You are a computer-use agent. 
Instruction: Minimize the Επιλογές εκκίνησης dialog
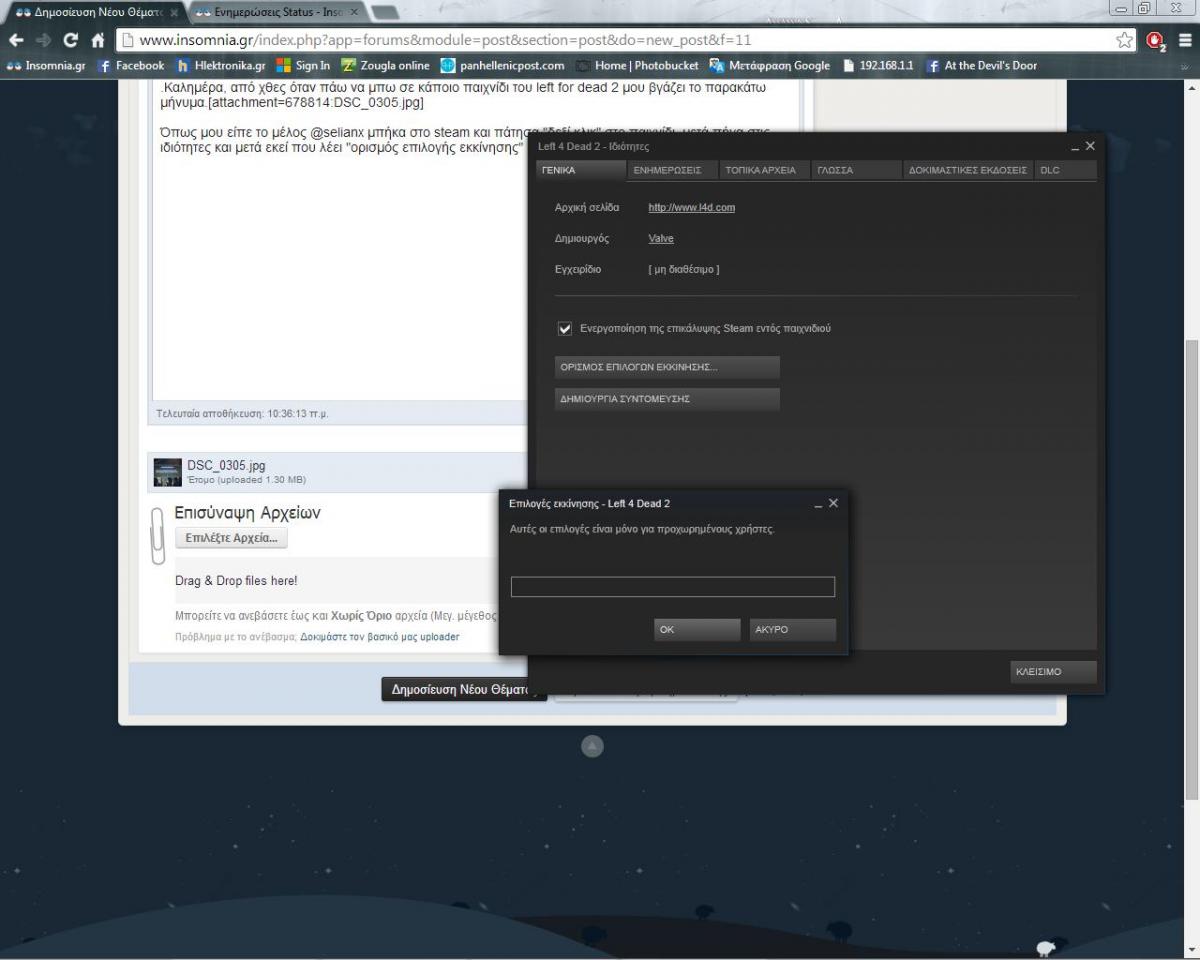pos(819,505)
